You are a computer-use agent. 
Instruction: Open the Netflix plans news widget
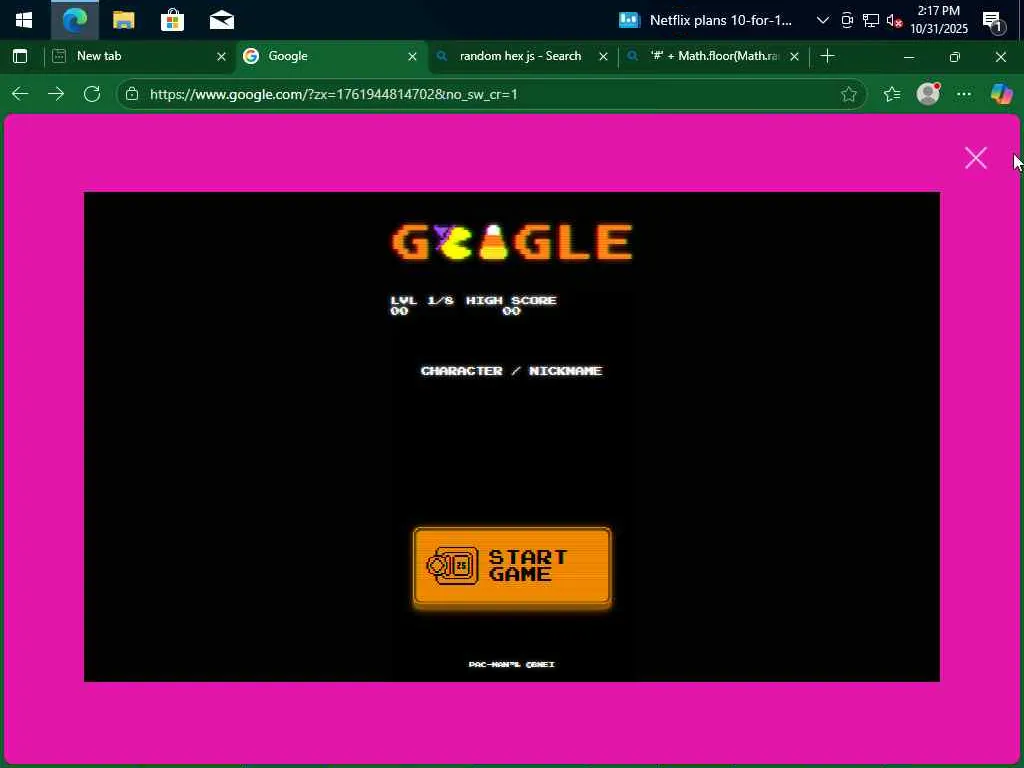tap(706, 20)
